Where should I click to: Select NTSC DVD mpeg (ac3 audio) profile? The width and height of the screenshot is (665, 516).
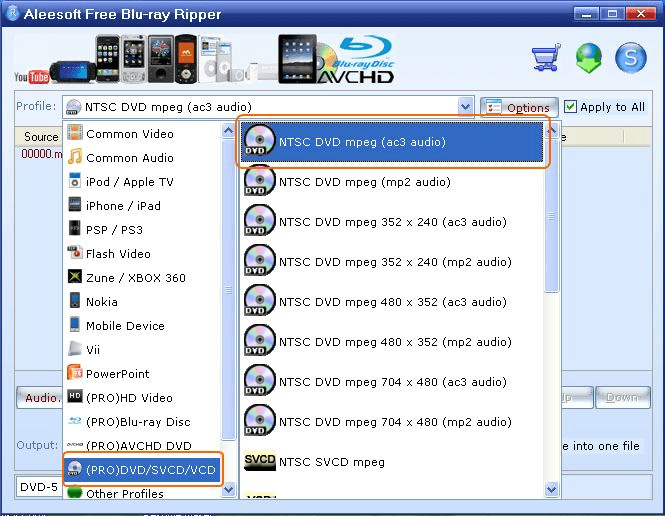tap(392, 142)
